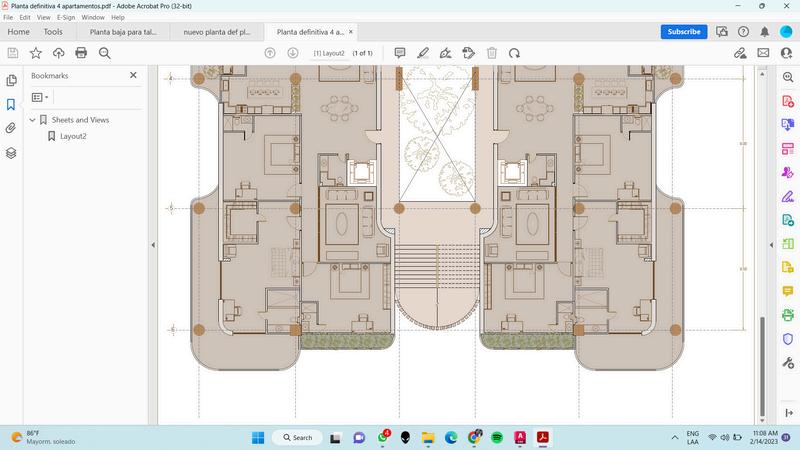The image size is (800, 450).
Task: Open the find text magnifier icon
Action: coord(105,53)
